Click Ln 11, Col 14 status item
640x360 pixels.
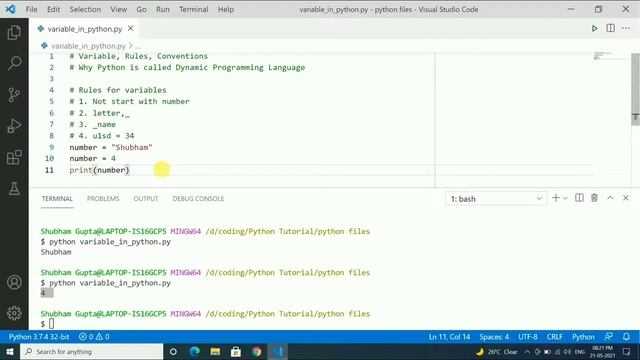click(449, 337)
